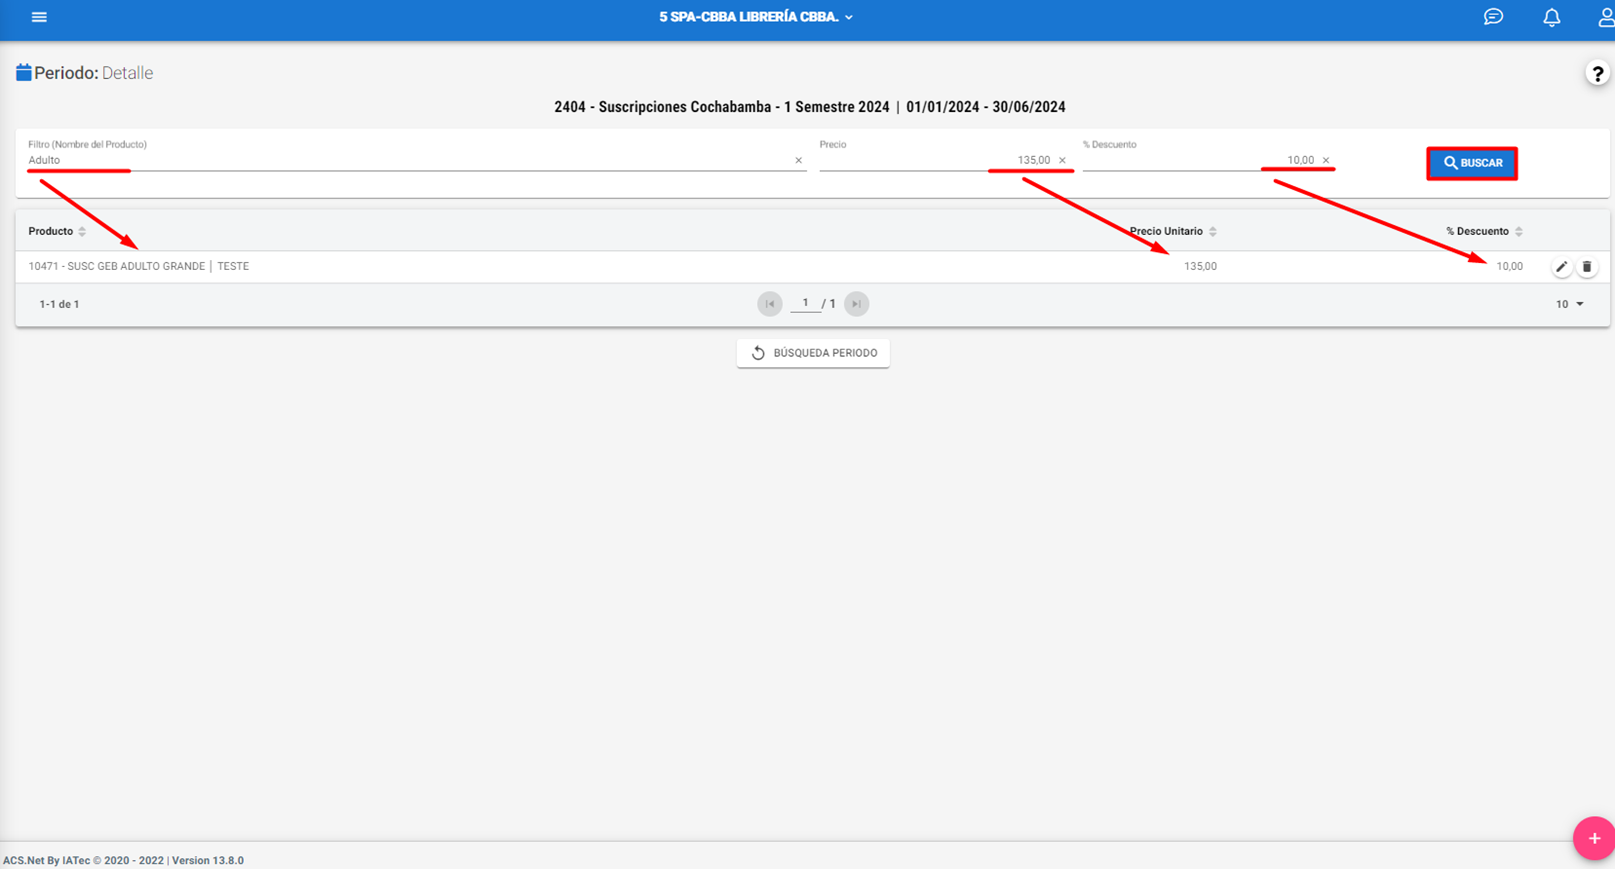Click the BUSCAR search button

click(x=1472, y=163)
